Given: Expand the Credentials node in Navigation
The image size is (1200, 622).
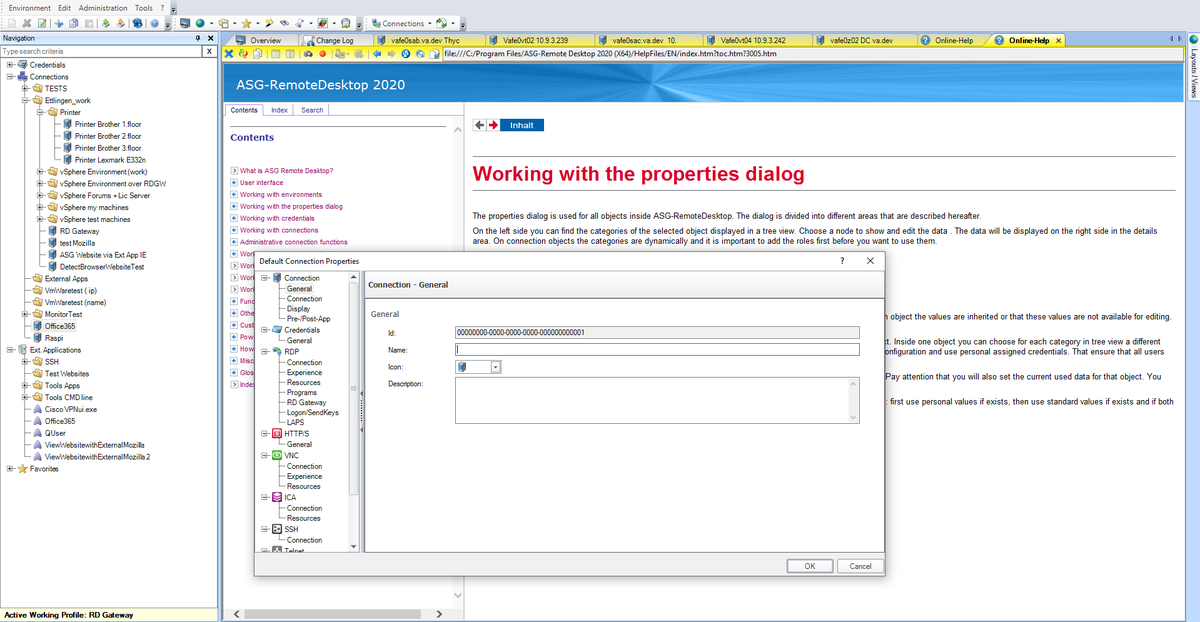Looking at the screenshot, I should pyautogui.click(x=9, y=65).
